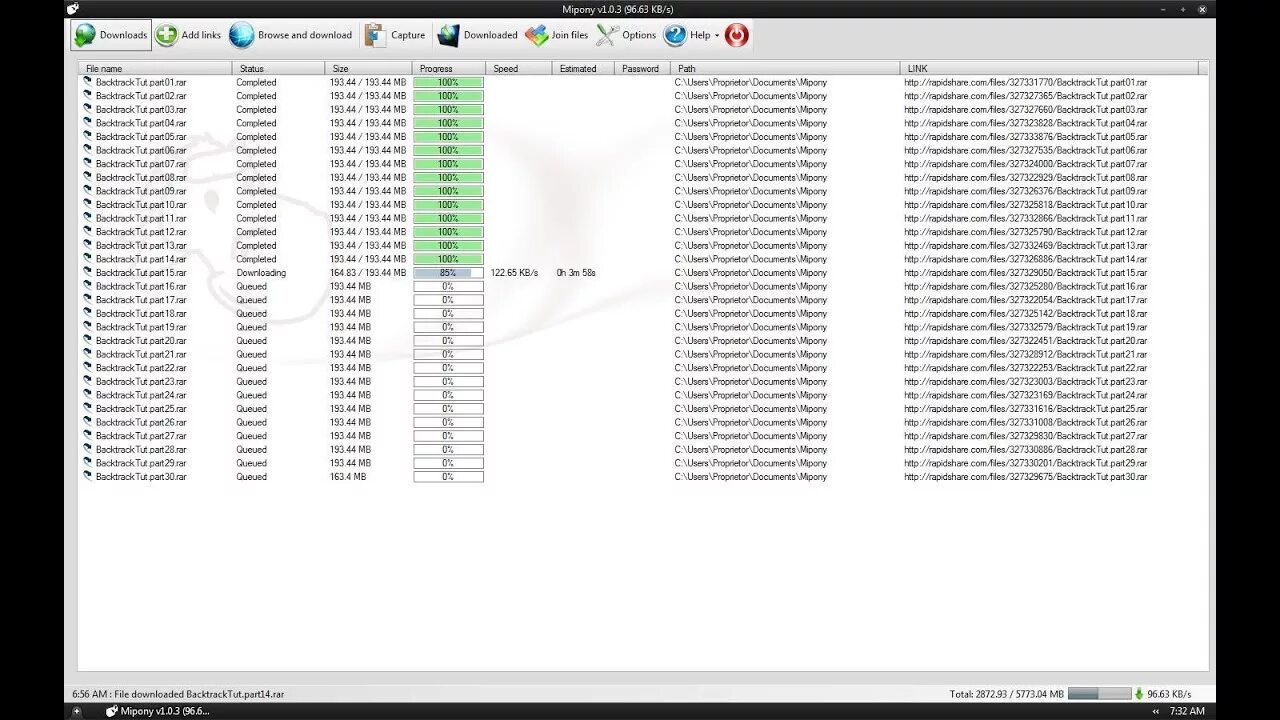Click the red power shutdown icon
The height and width of the screenshot is (720, 1280).
click(736, 35)
